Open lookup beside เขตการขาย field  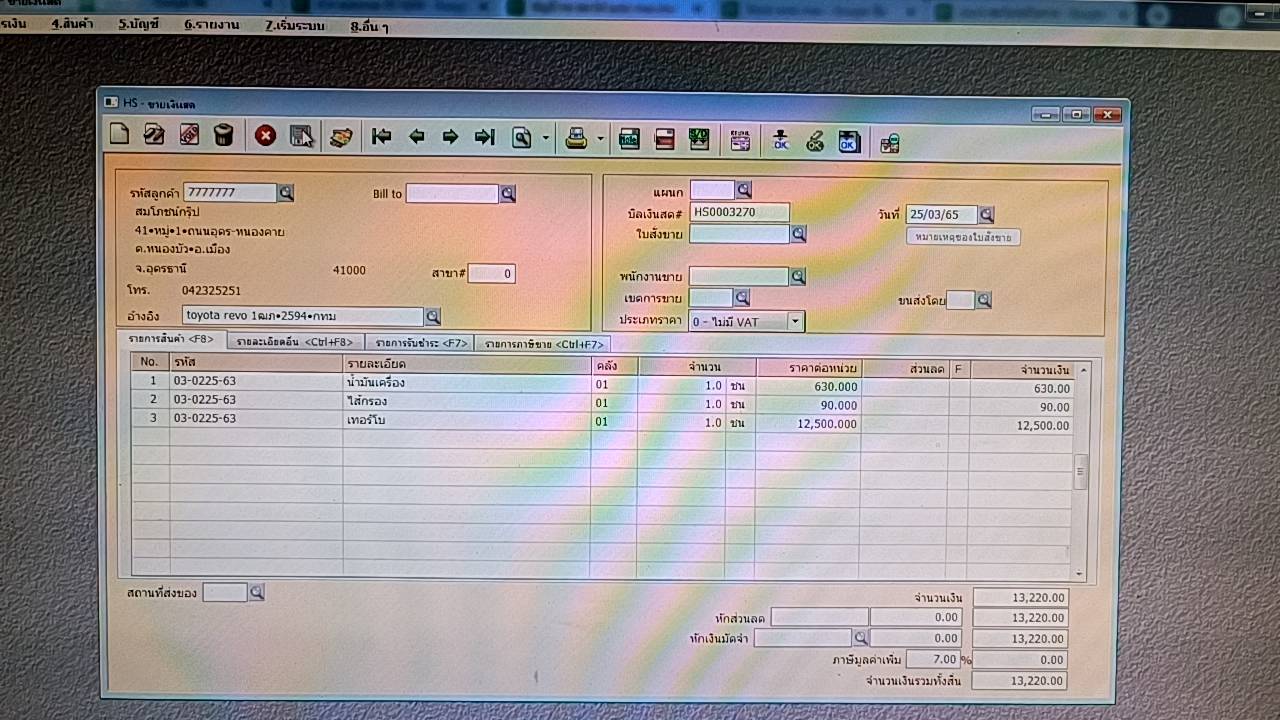click(741, 298)
